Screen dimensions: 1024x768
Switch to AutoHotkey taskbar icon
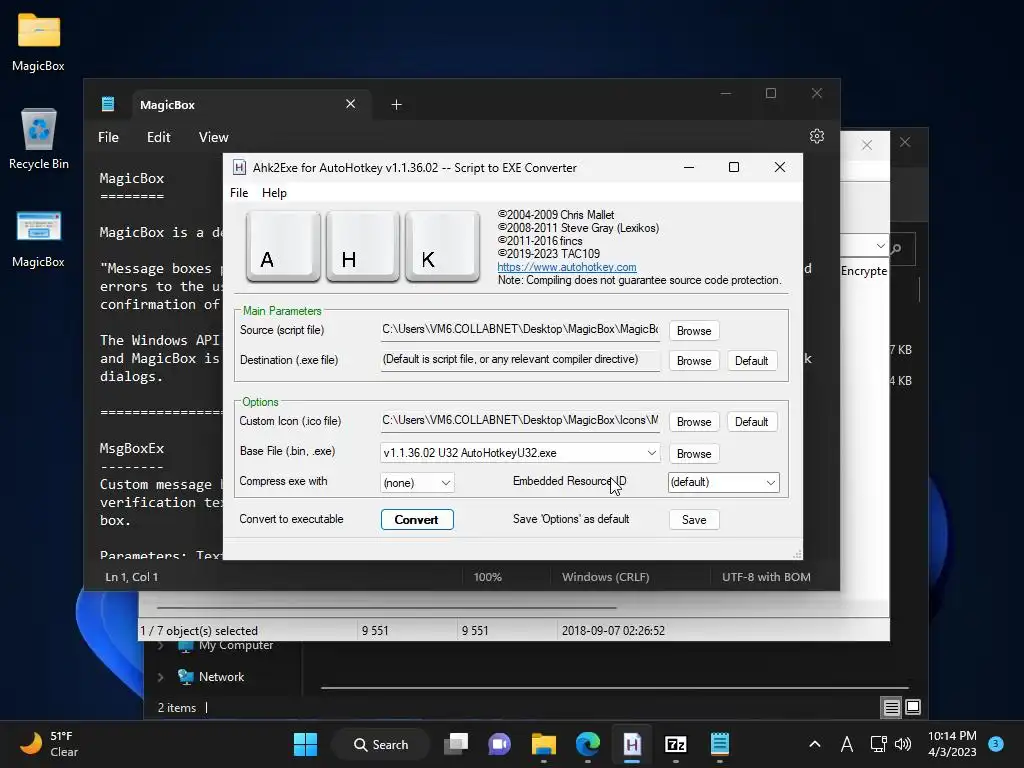point(632,744)
